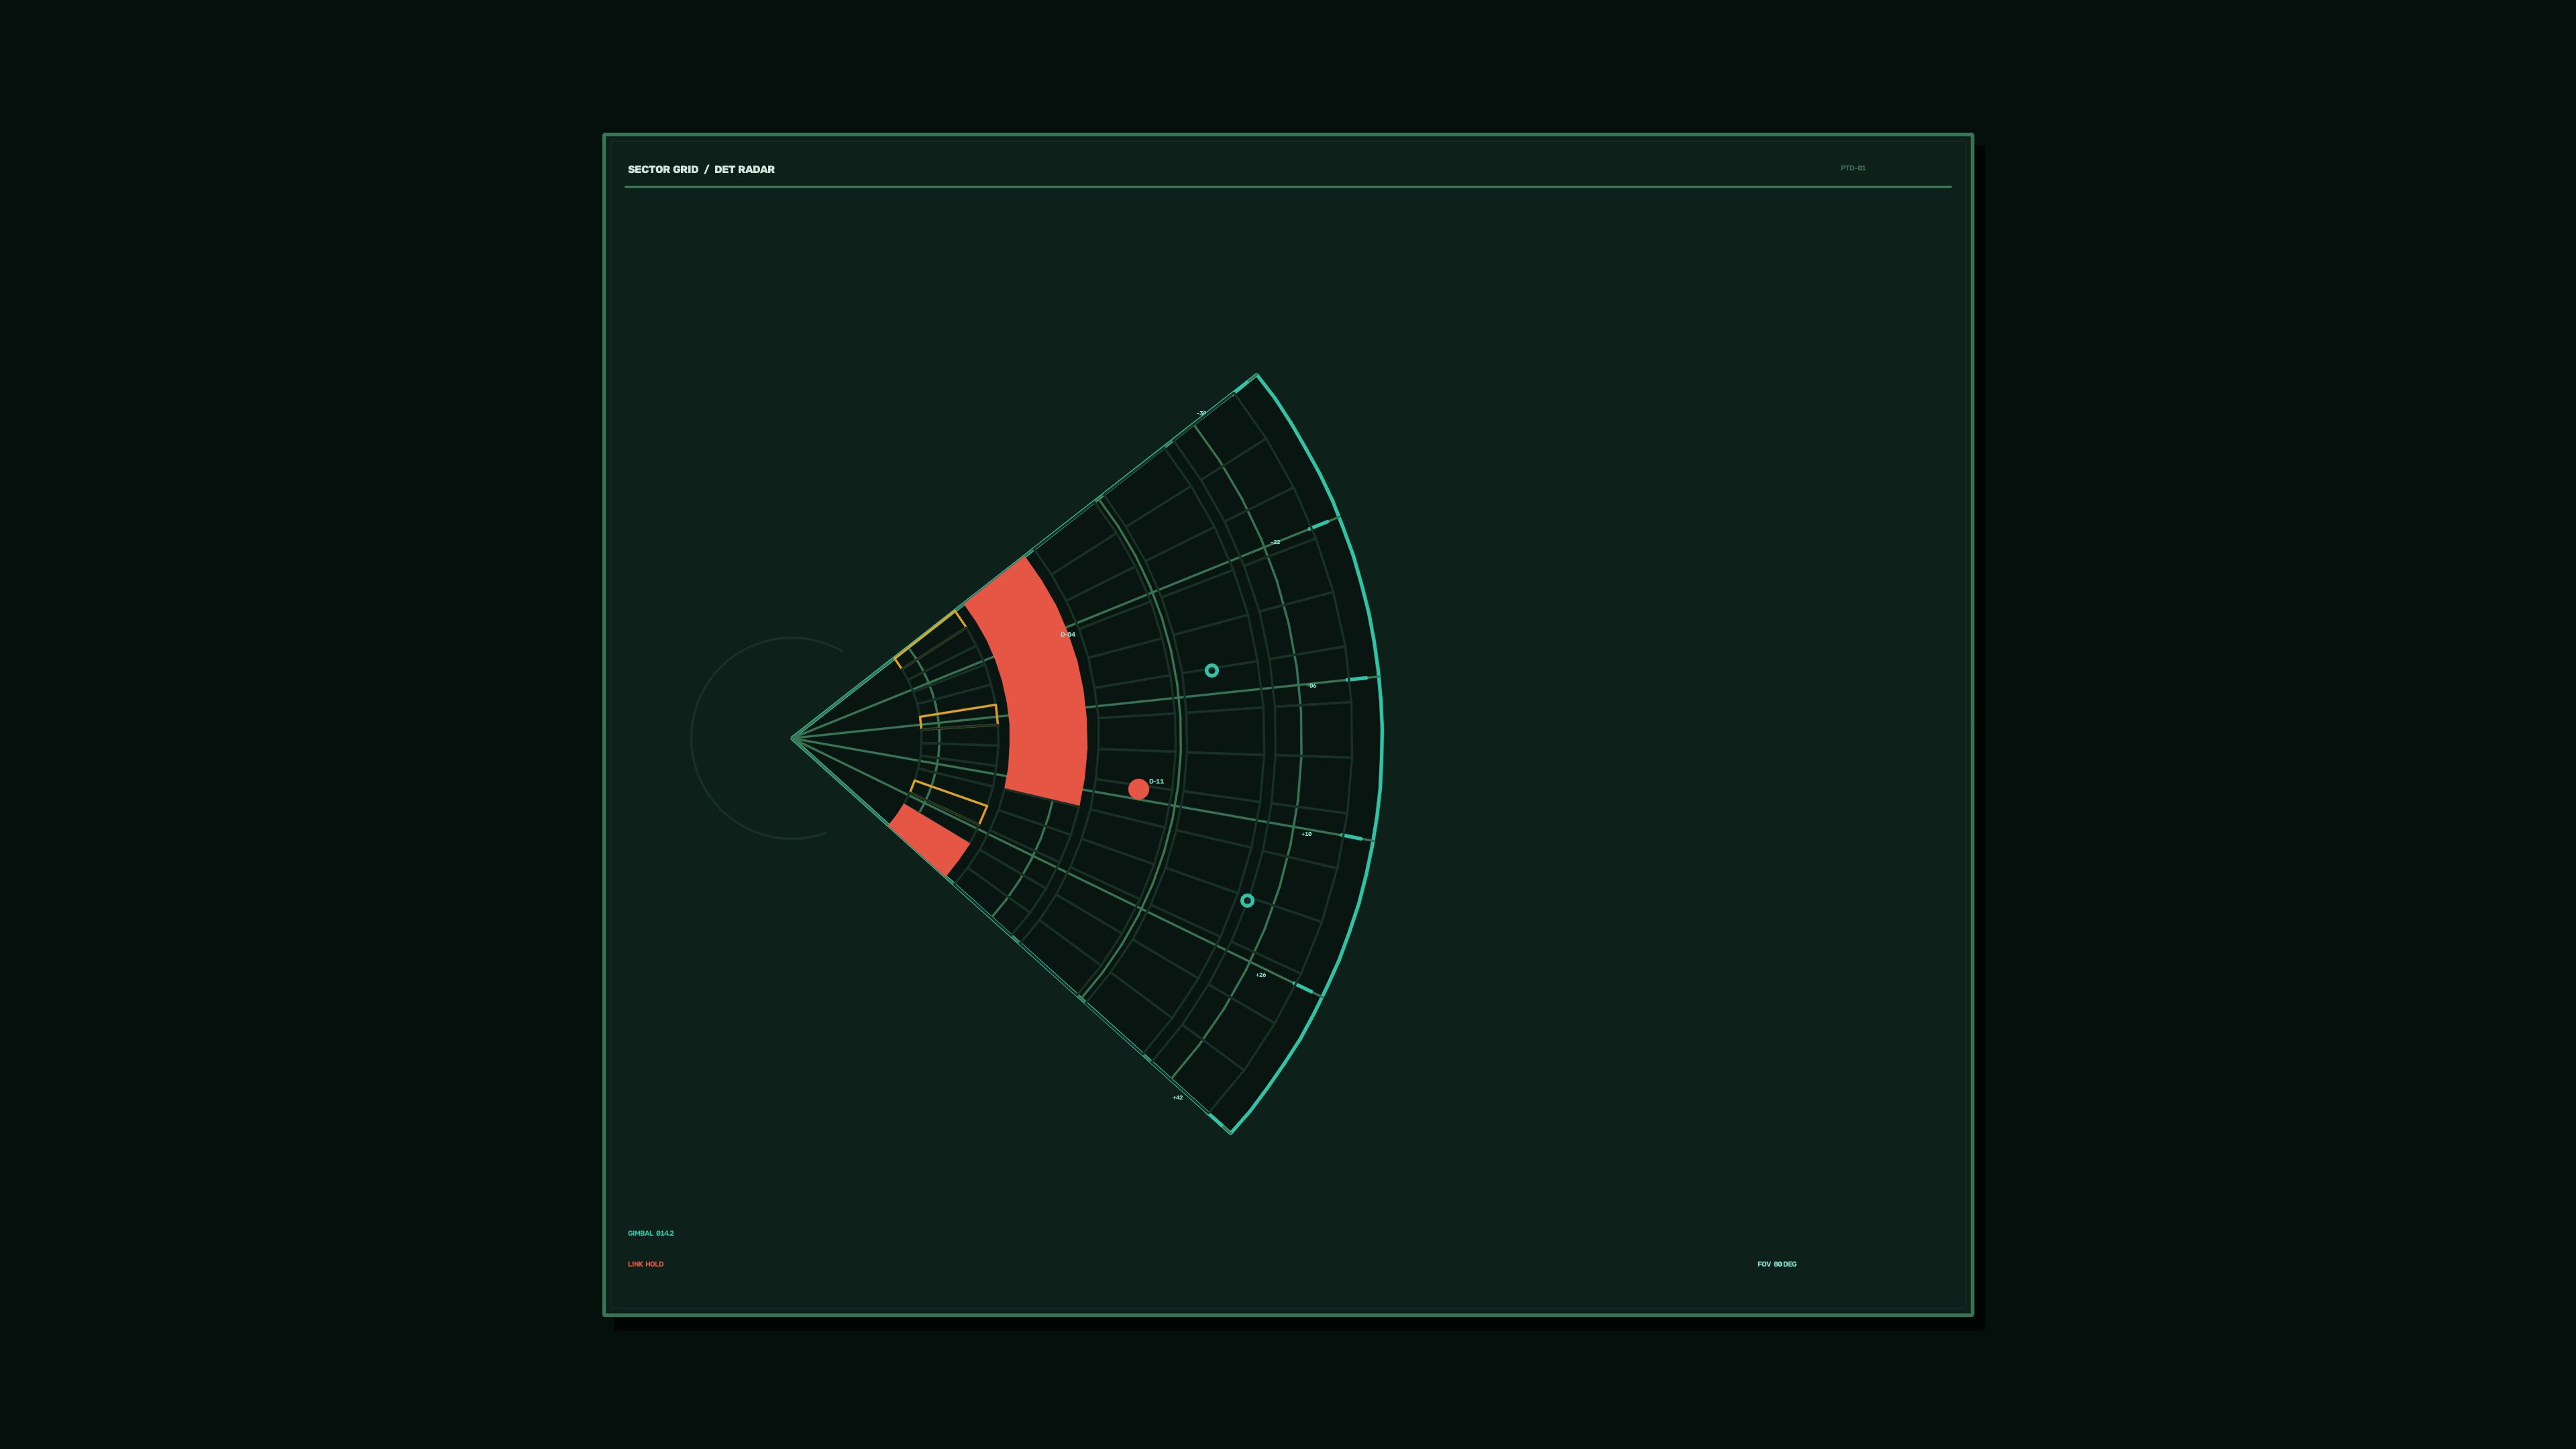Click the DET RADAR title text
2576x1449 pixels.
(744, 169)
